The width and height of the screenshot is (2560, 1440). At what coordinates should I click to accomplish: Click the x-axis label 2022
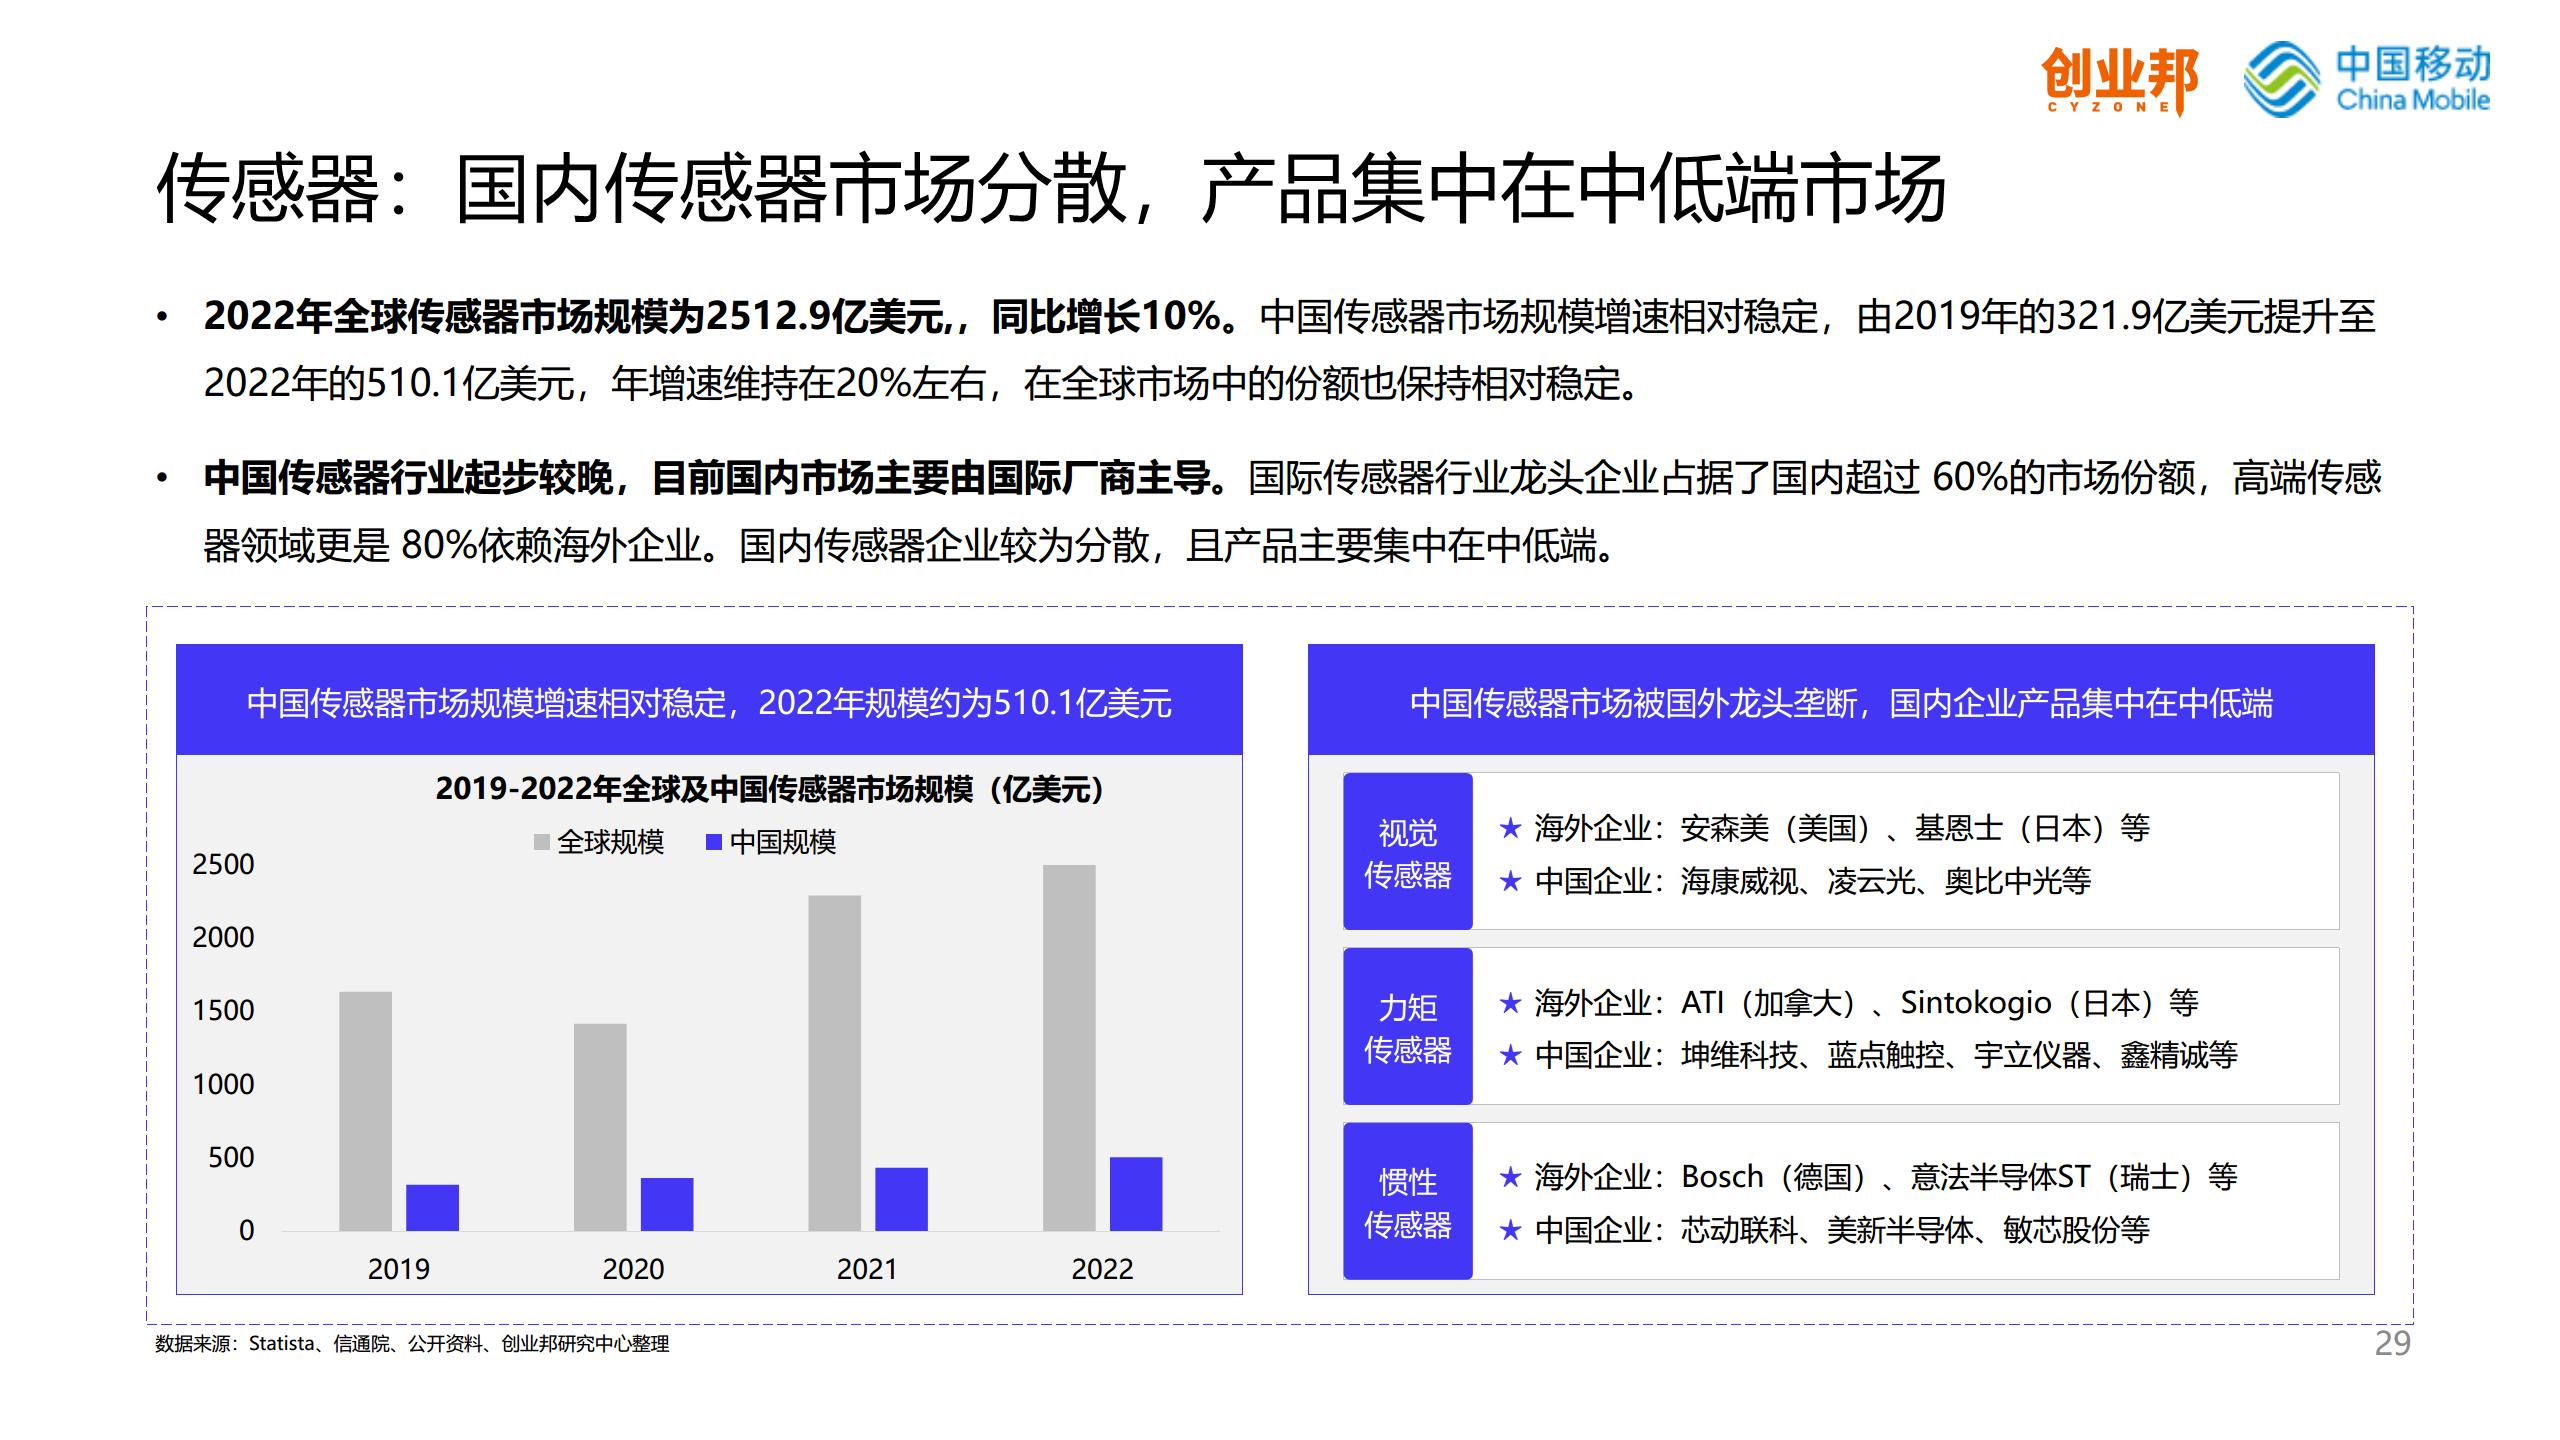pyautogui.click(x=1102, y=1269)
